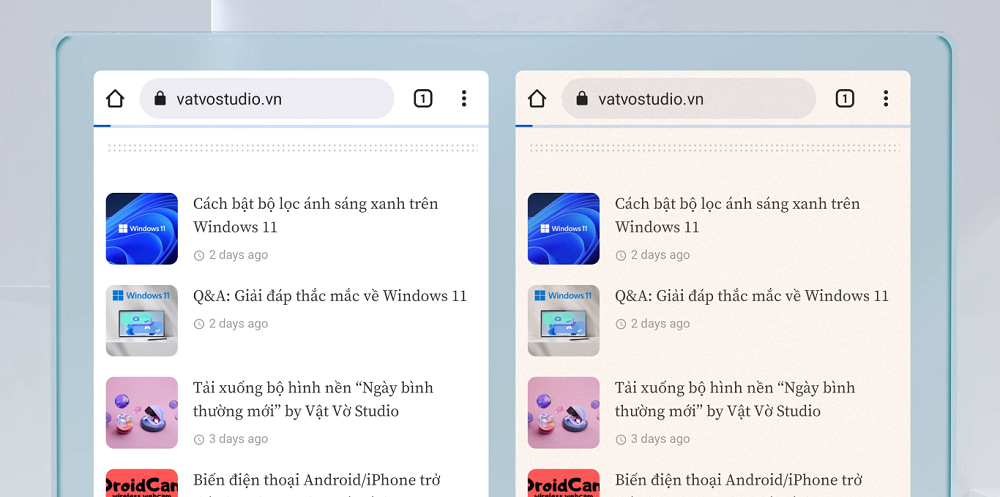This screenshot has height=497, width=1000.
Task: Open "Cách bật bộ lọc ánh sáng xanh" in the left browser
Action: [x=316, y=216]
